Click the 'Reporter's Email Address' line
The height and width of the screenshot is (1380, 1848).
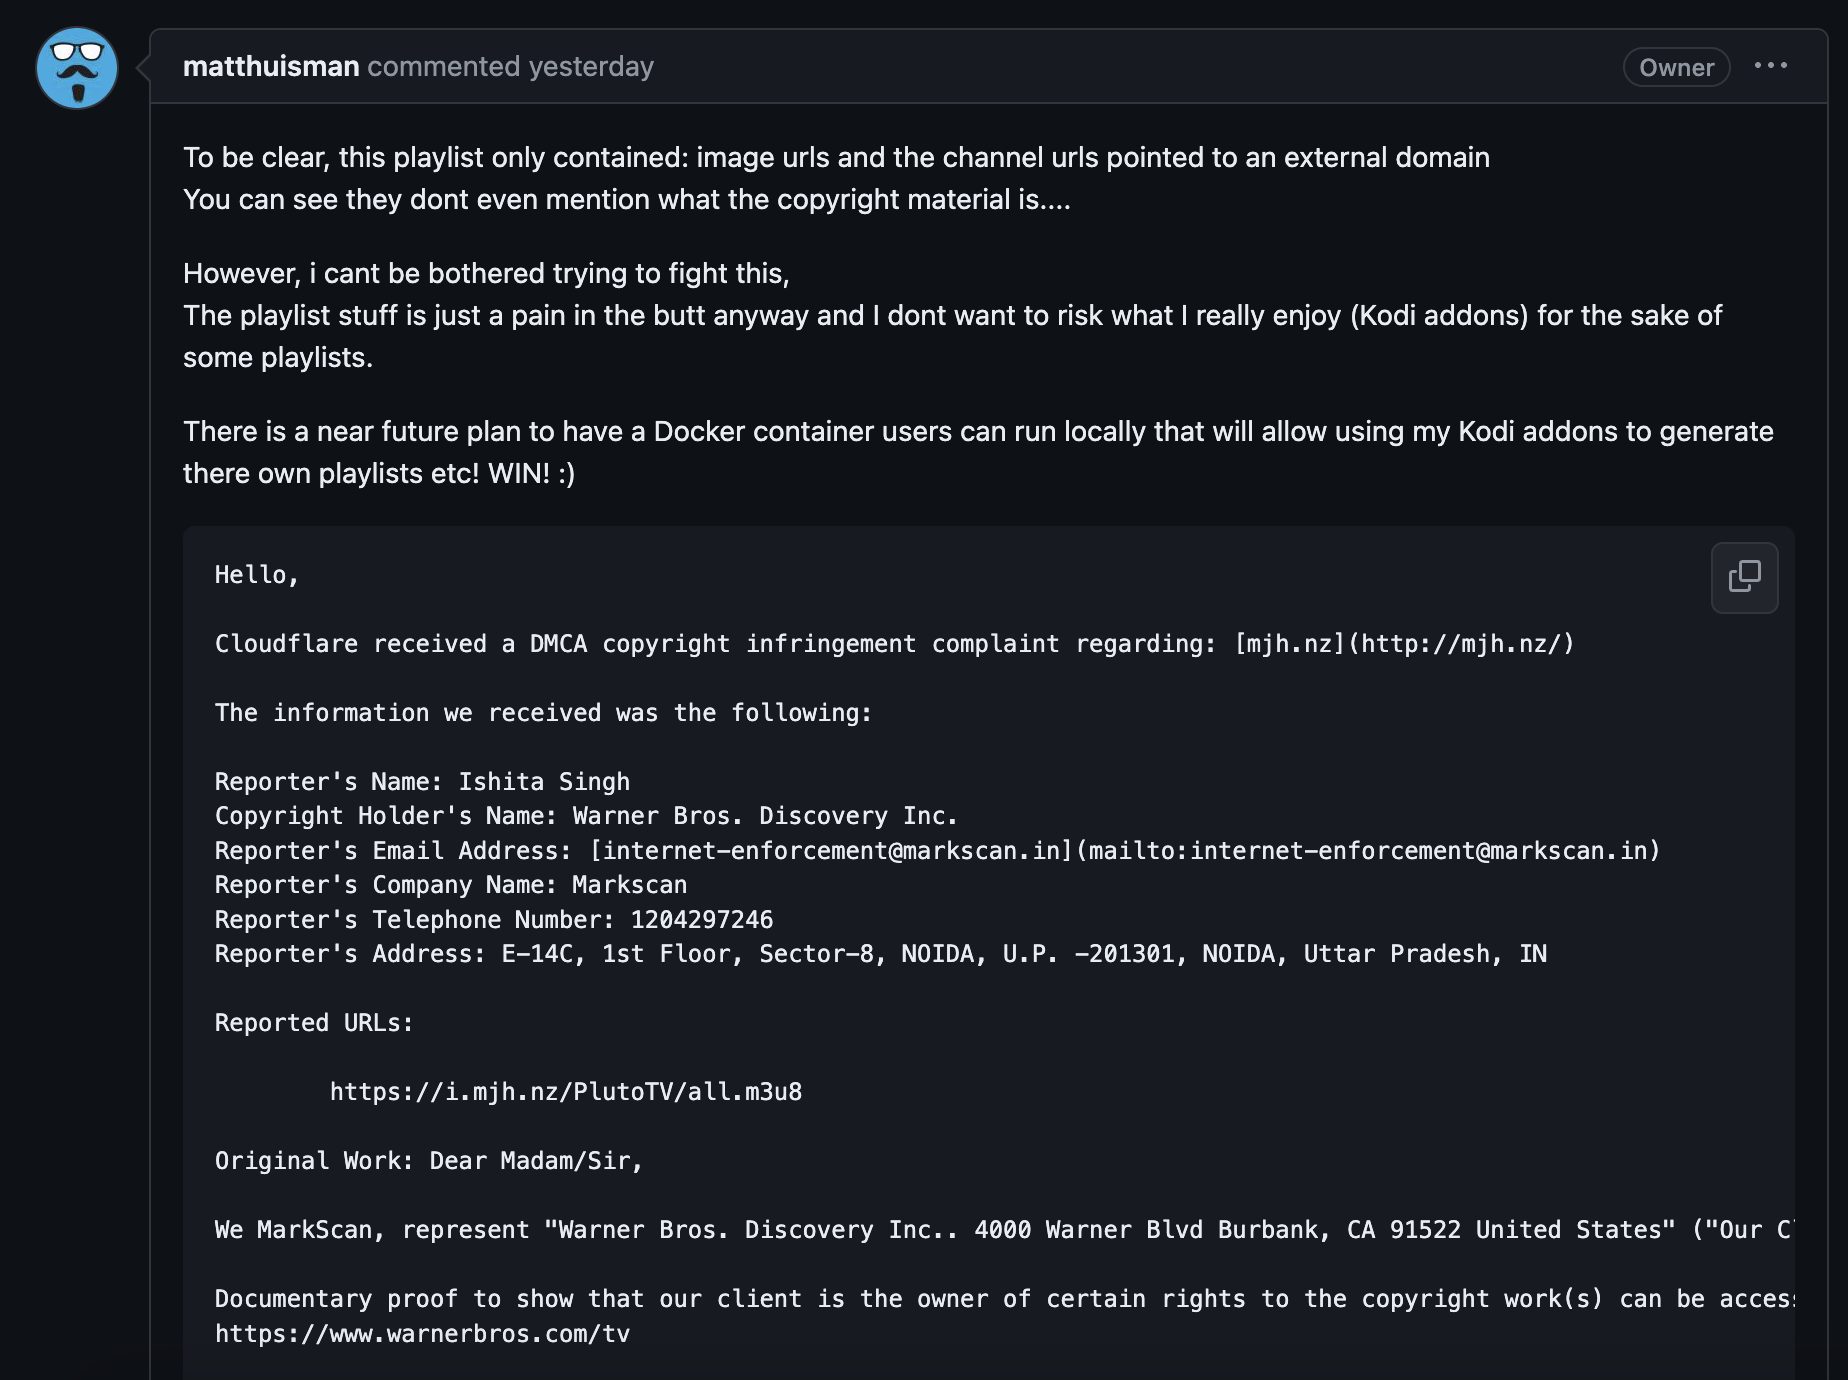coord(937,851)
